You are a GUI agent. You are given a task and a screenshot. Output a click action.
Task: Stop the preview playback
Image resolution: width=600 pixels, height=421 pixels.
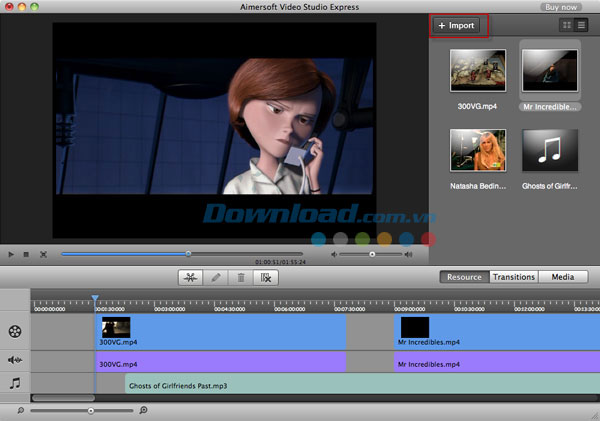coord(26,254)
